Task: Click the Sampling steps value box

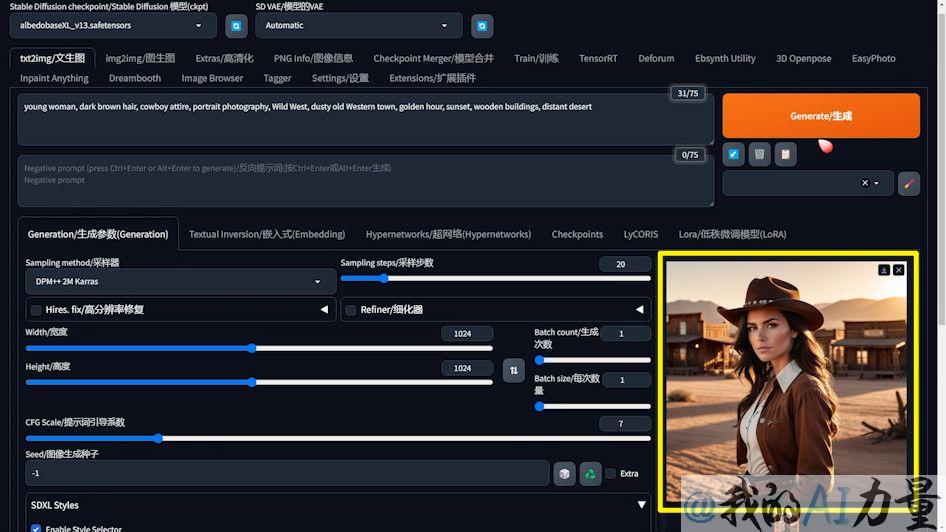Action: [625, 264]
